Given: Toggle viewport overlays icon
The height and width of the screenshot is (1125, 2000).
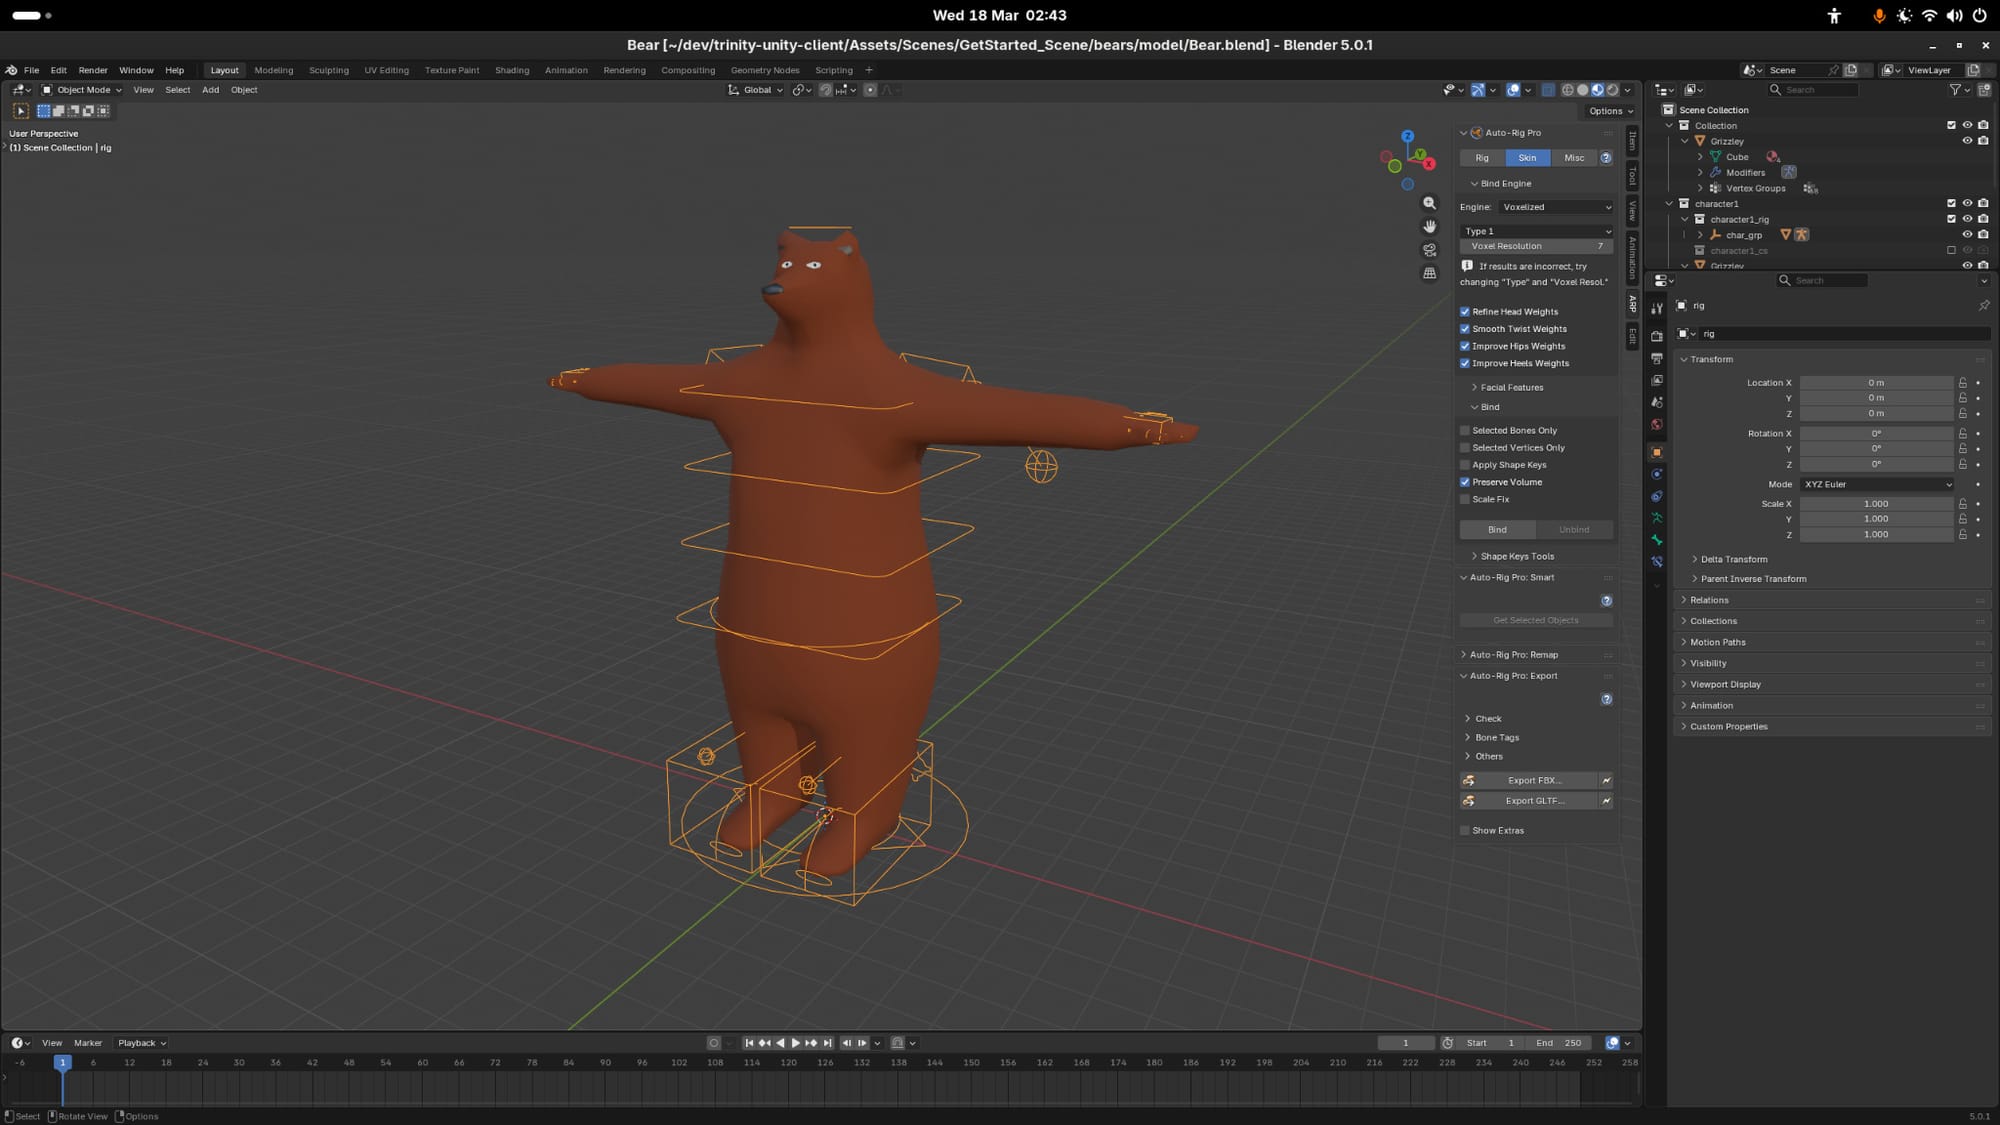Looking at the screenshot, I should (x=1514, y=90).
